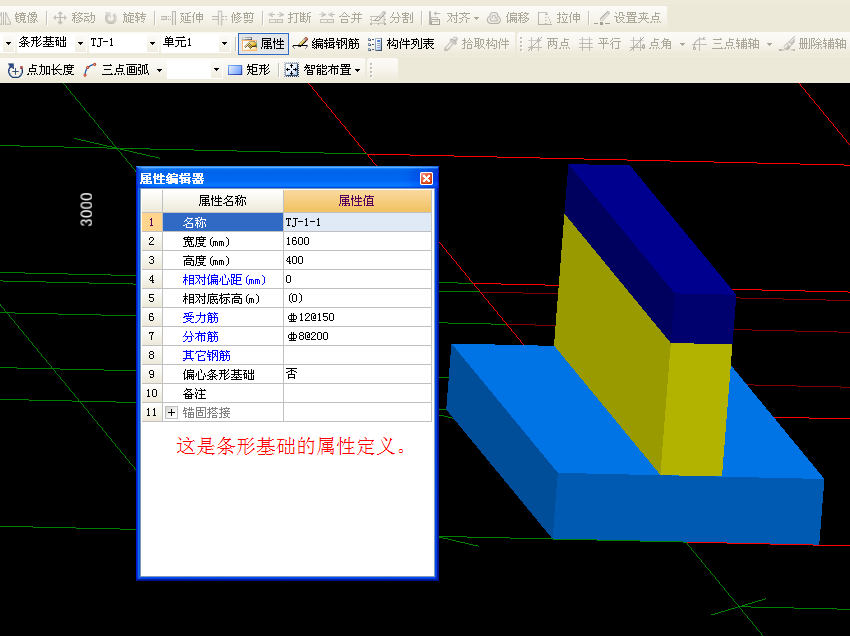Expand the 锚固搭接 tree row
Screen dimensions: 850x636
click(x=171, y=413)
